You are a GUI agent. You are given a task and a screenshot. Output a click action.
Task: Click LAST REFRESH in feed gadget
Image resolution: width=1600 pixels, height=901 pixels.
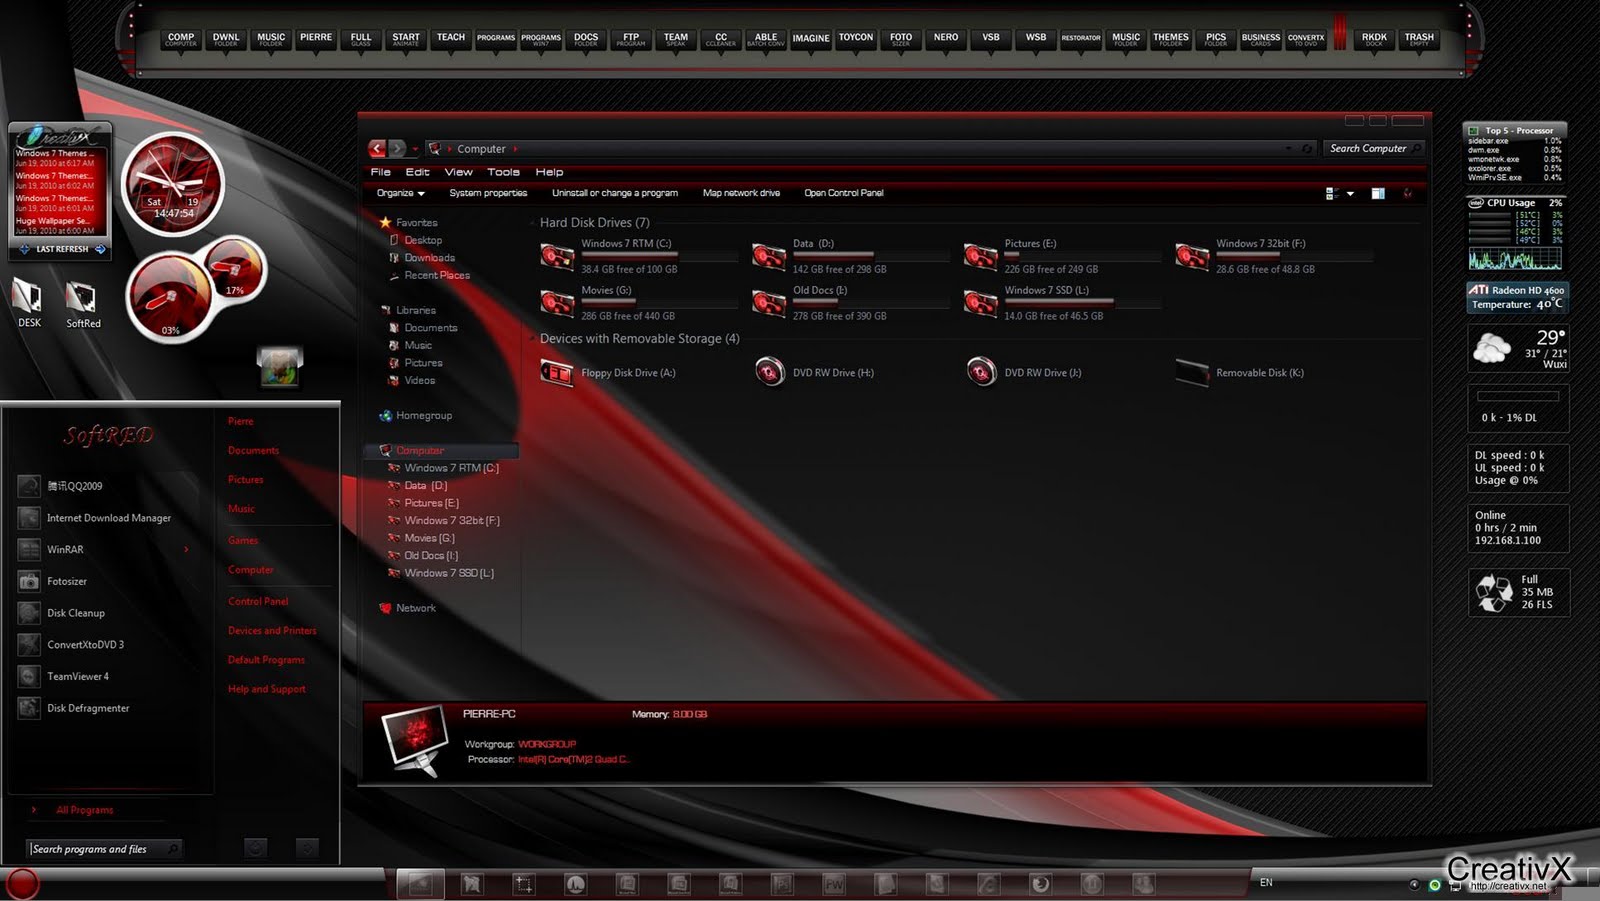click(62, 249)
